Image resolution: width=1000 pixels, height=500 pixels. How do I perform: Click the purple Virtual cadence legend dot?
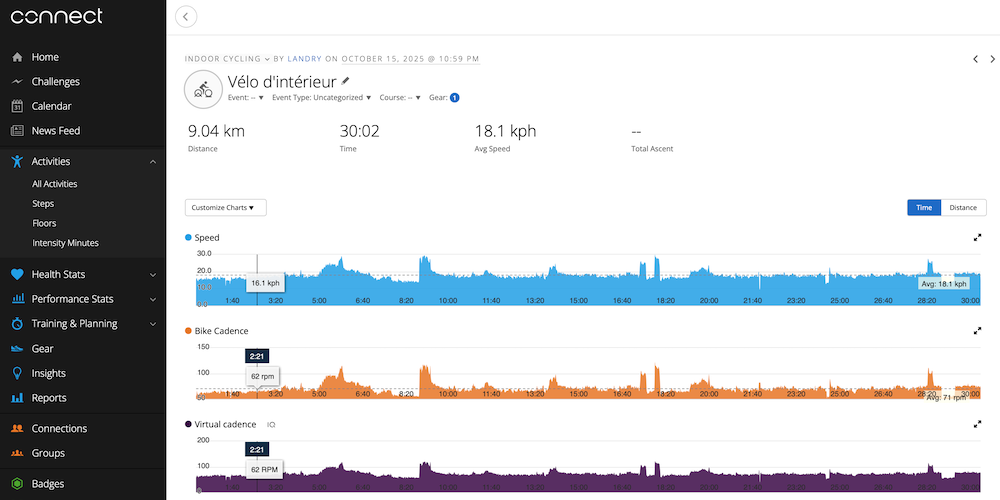click(188, 424)
